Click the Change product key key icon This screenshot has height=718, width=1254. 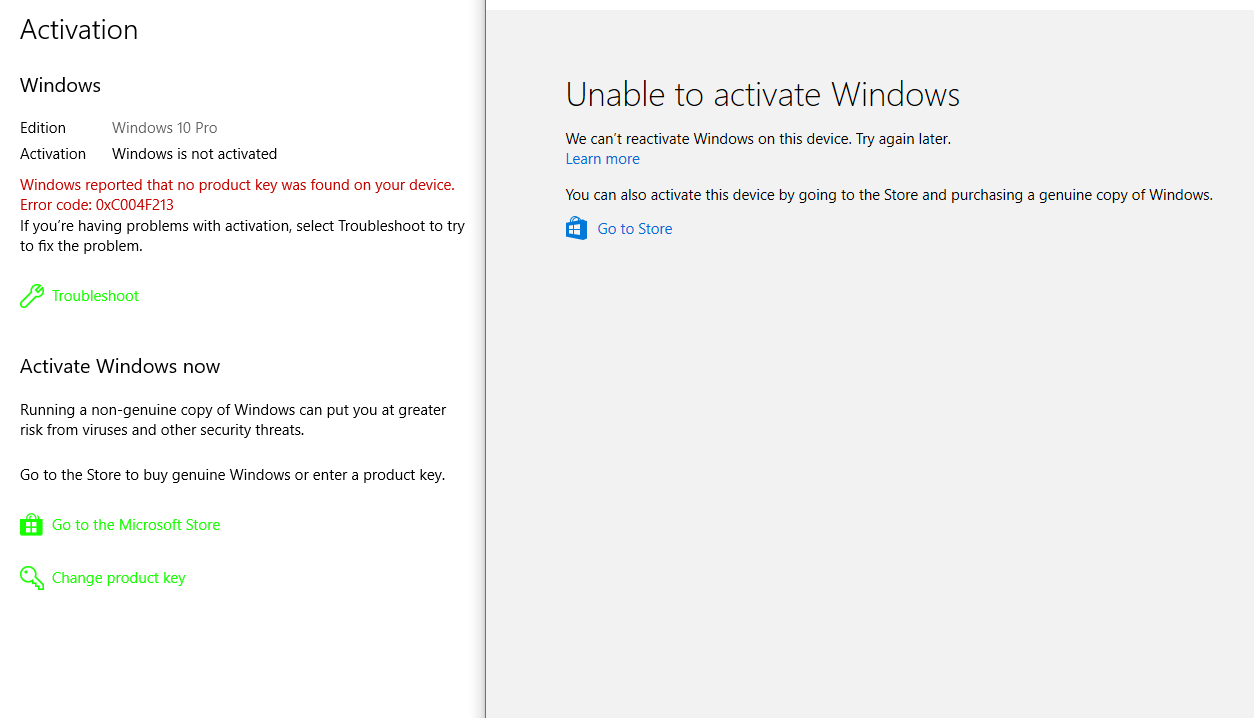32,578
